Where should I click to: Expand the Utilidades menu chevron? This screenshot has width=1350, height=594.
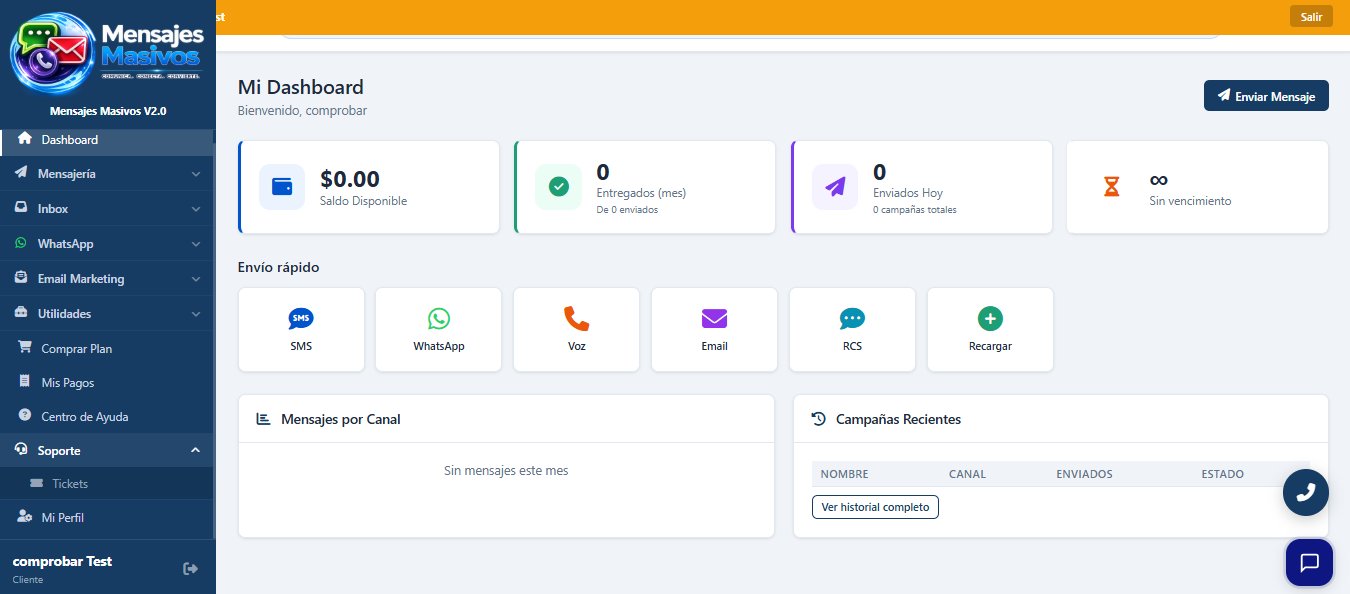point(196,314)
